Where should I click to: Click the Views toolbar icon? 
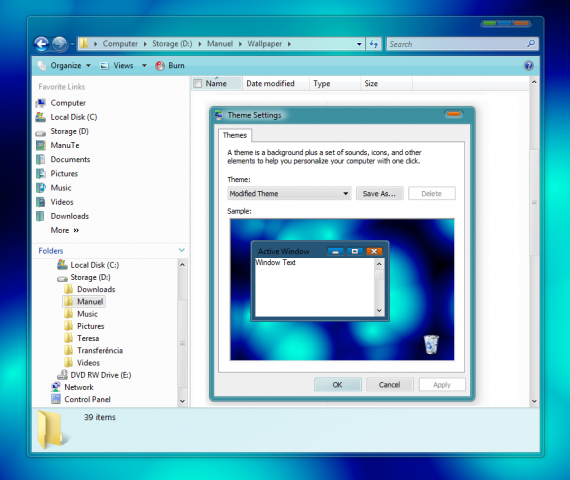click(104, 66)
